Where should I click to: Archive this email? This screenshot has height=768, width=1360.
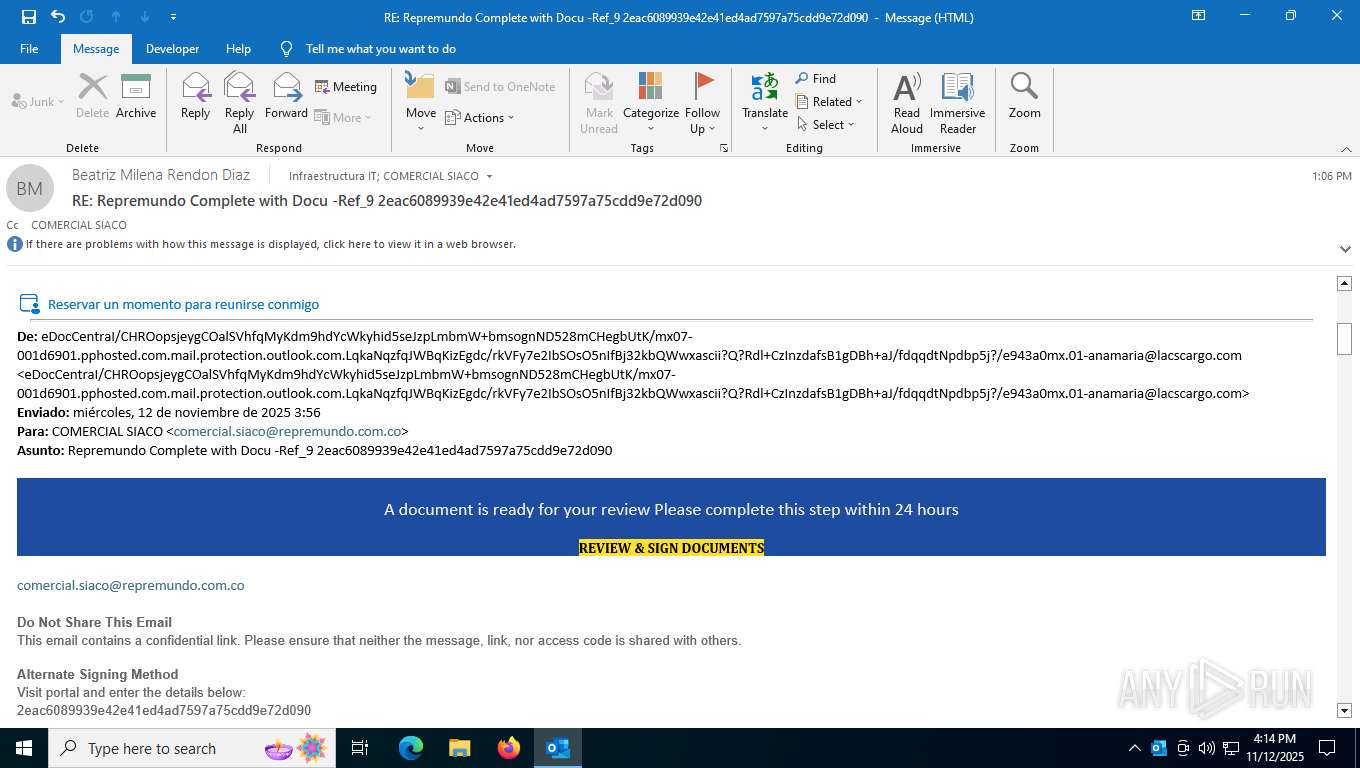pyautogui.click(x=136, y=97)
